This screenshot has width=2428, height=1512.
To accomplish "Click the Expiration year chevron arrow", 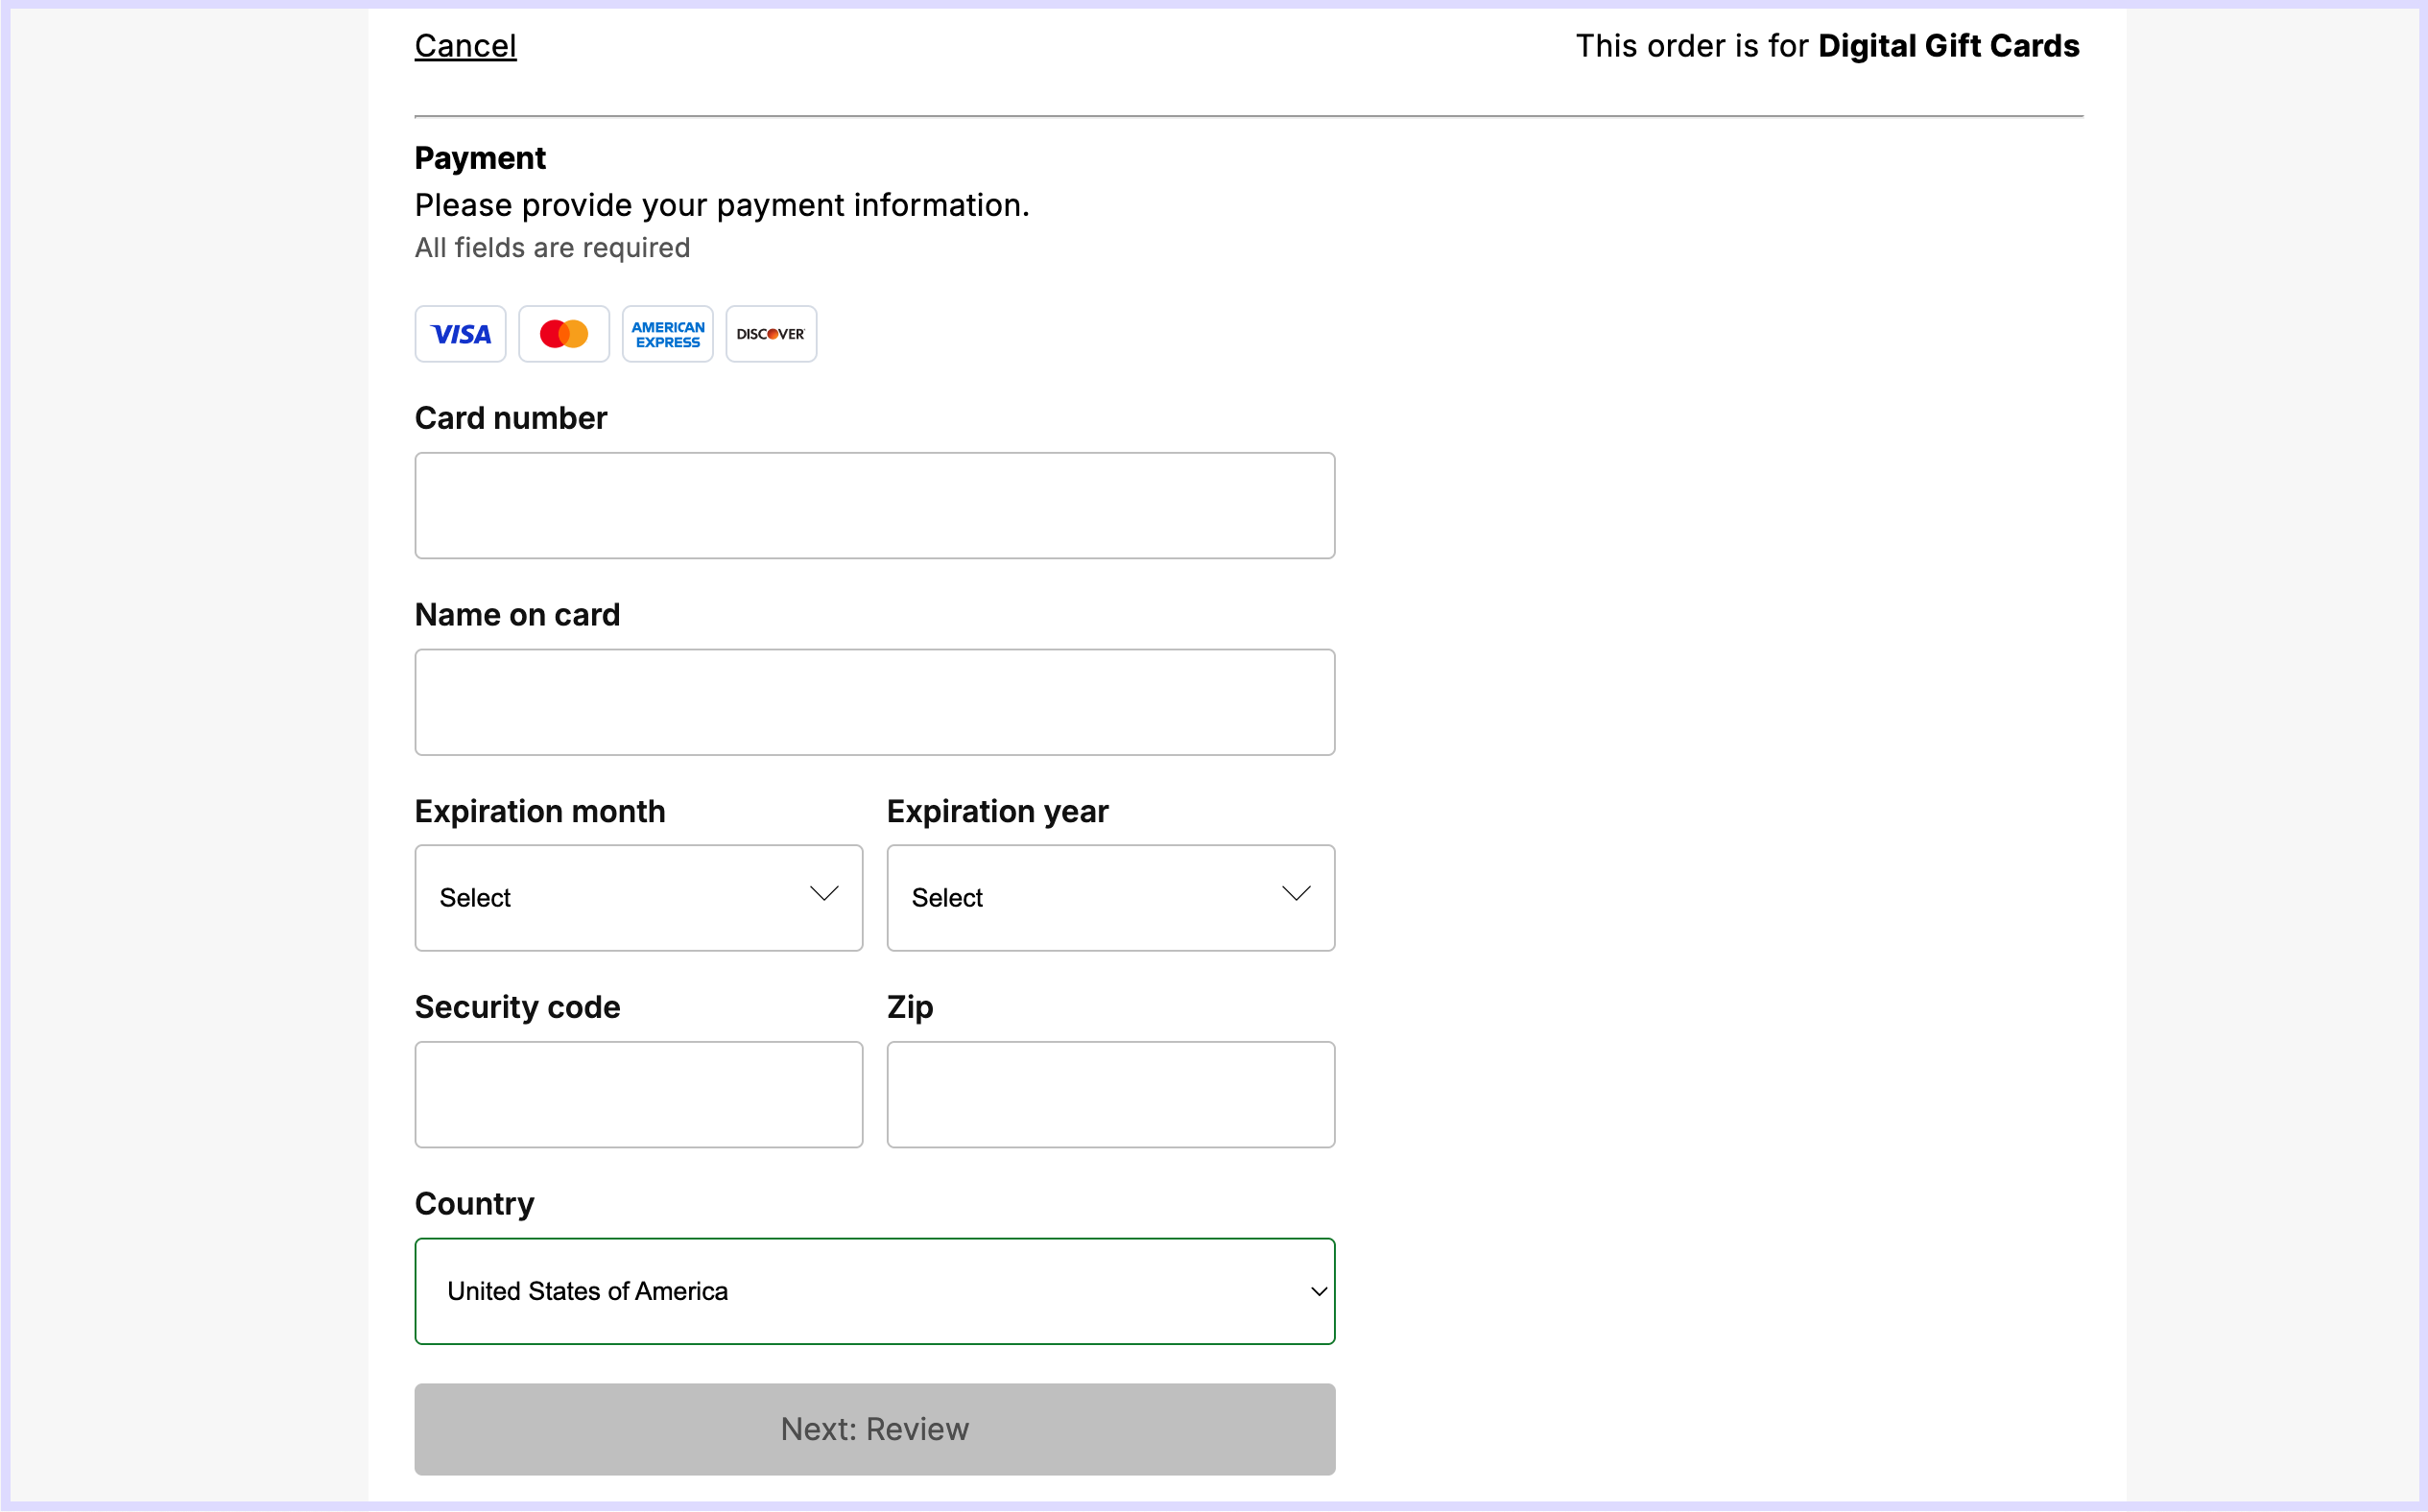I will (x=1295, y=894).
